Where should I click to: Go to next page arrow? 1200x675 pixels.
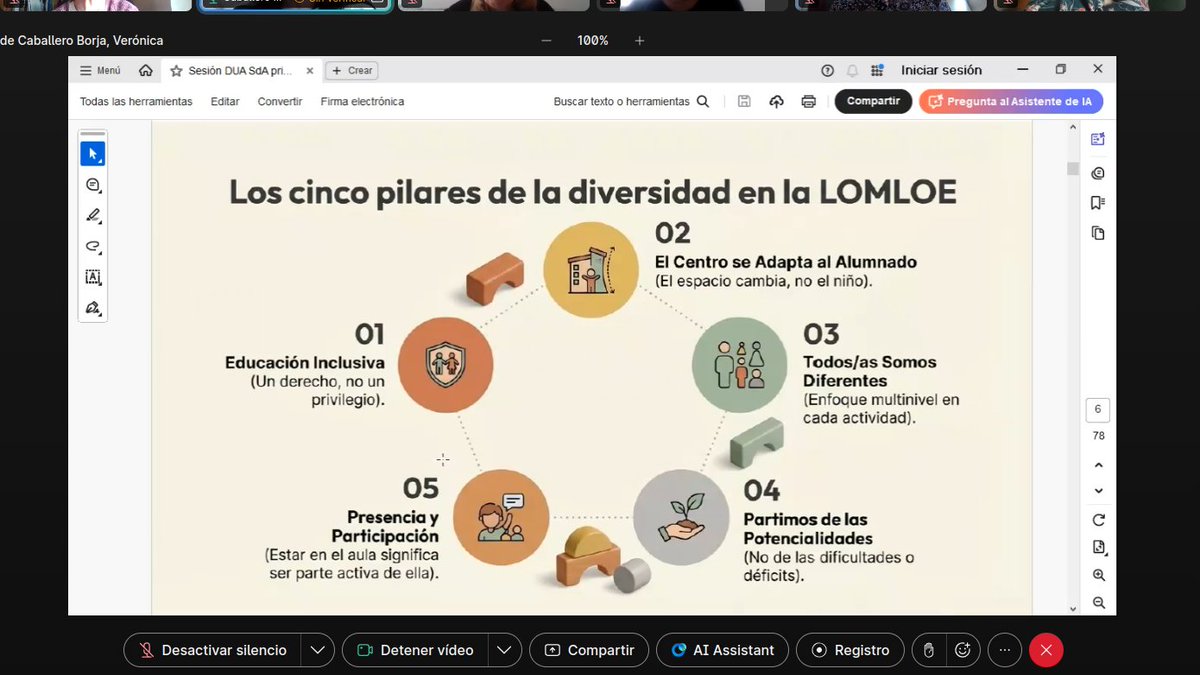1099,491
